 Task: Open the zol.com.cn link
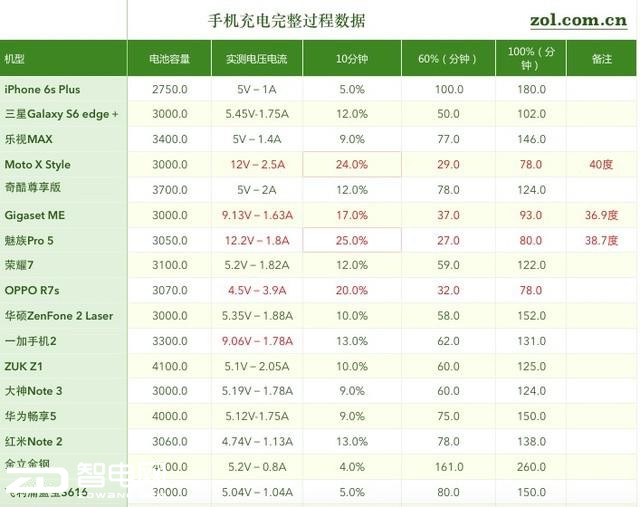coord(578,20)
